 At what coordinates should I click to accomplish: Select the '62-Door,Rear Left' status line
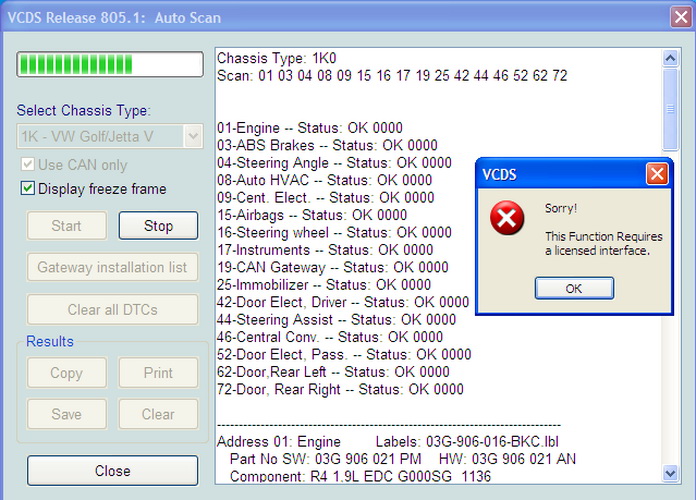tap(333, 372)
